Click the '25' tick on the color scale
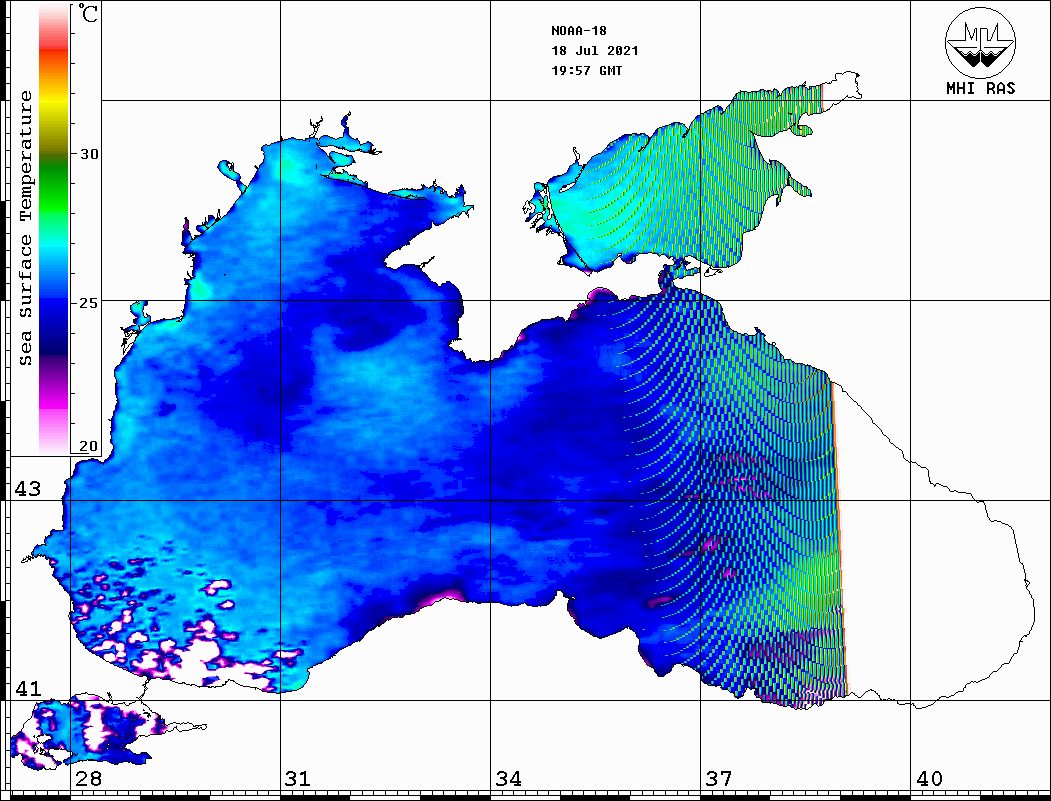This screenshot has height=801, width=1051. (89, 303)
